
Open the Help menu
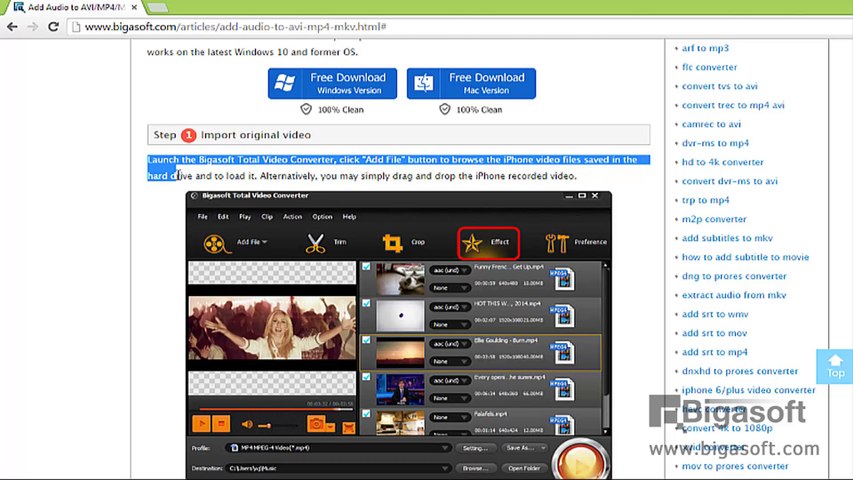coord(349,217)
